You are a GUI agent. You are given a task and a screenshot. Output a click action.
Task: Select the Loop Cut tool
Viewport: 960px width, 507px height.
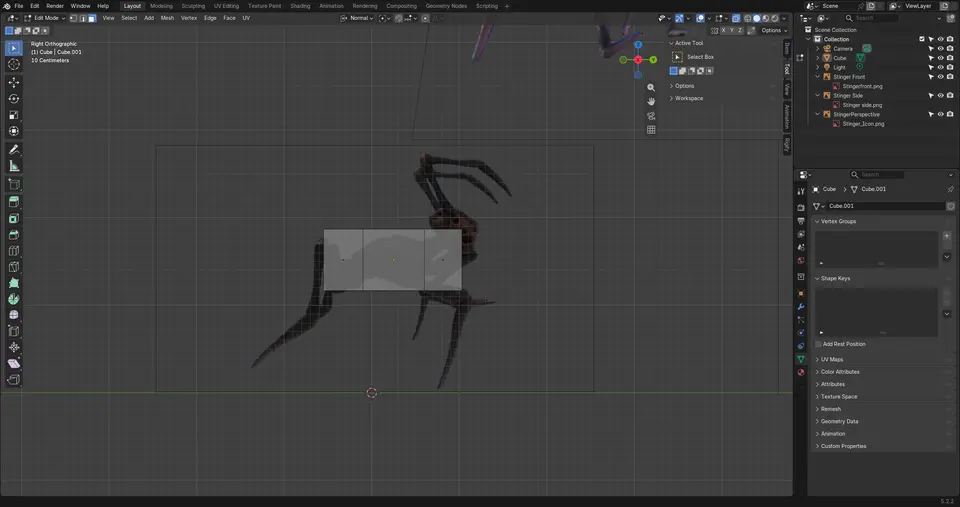tap(13, 251)
